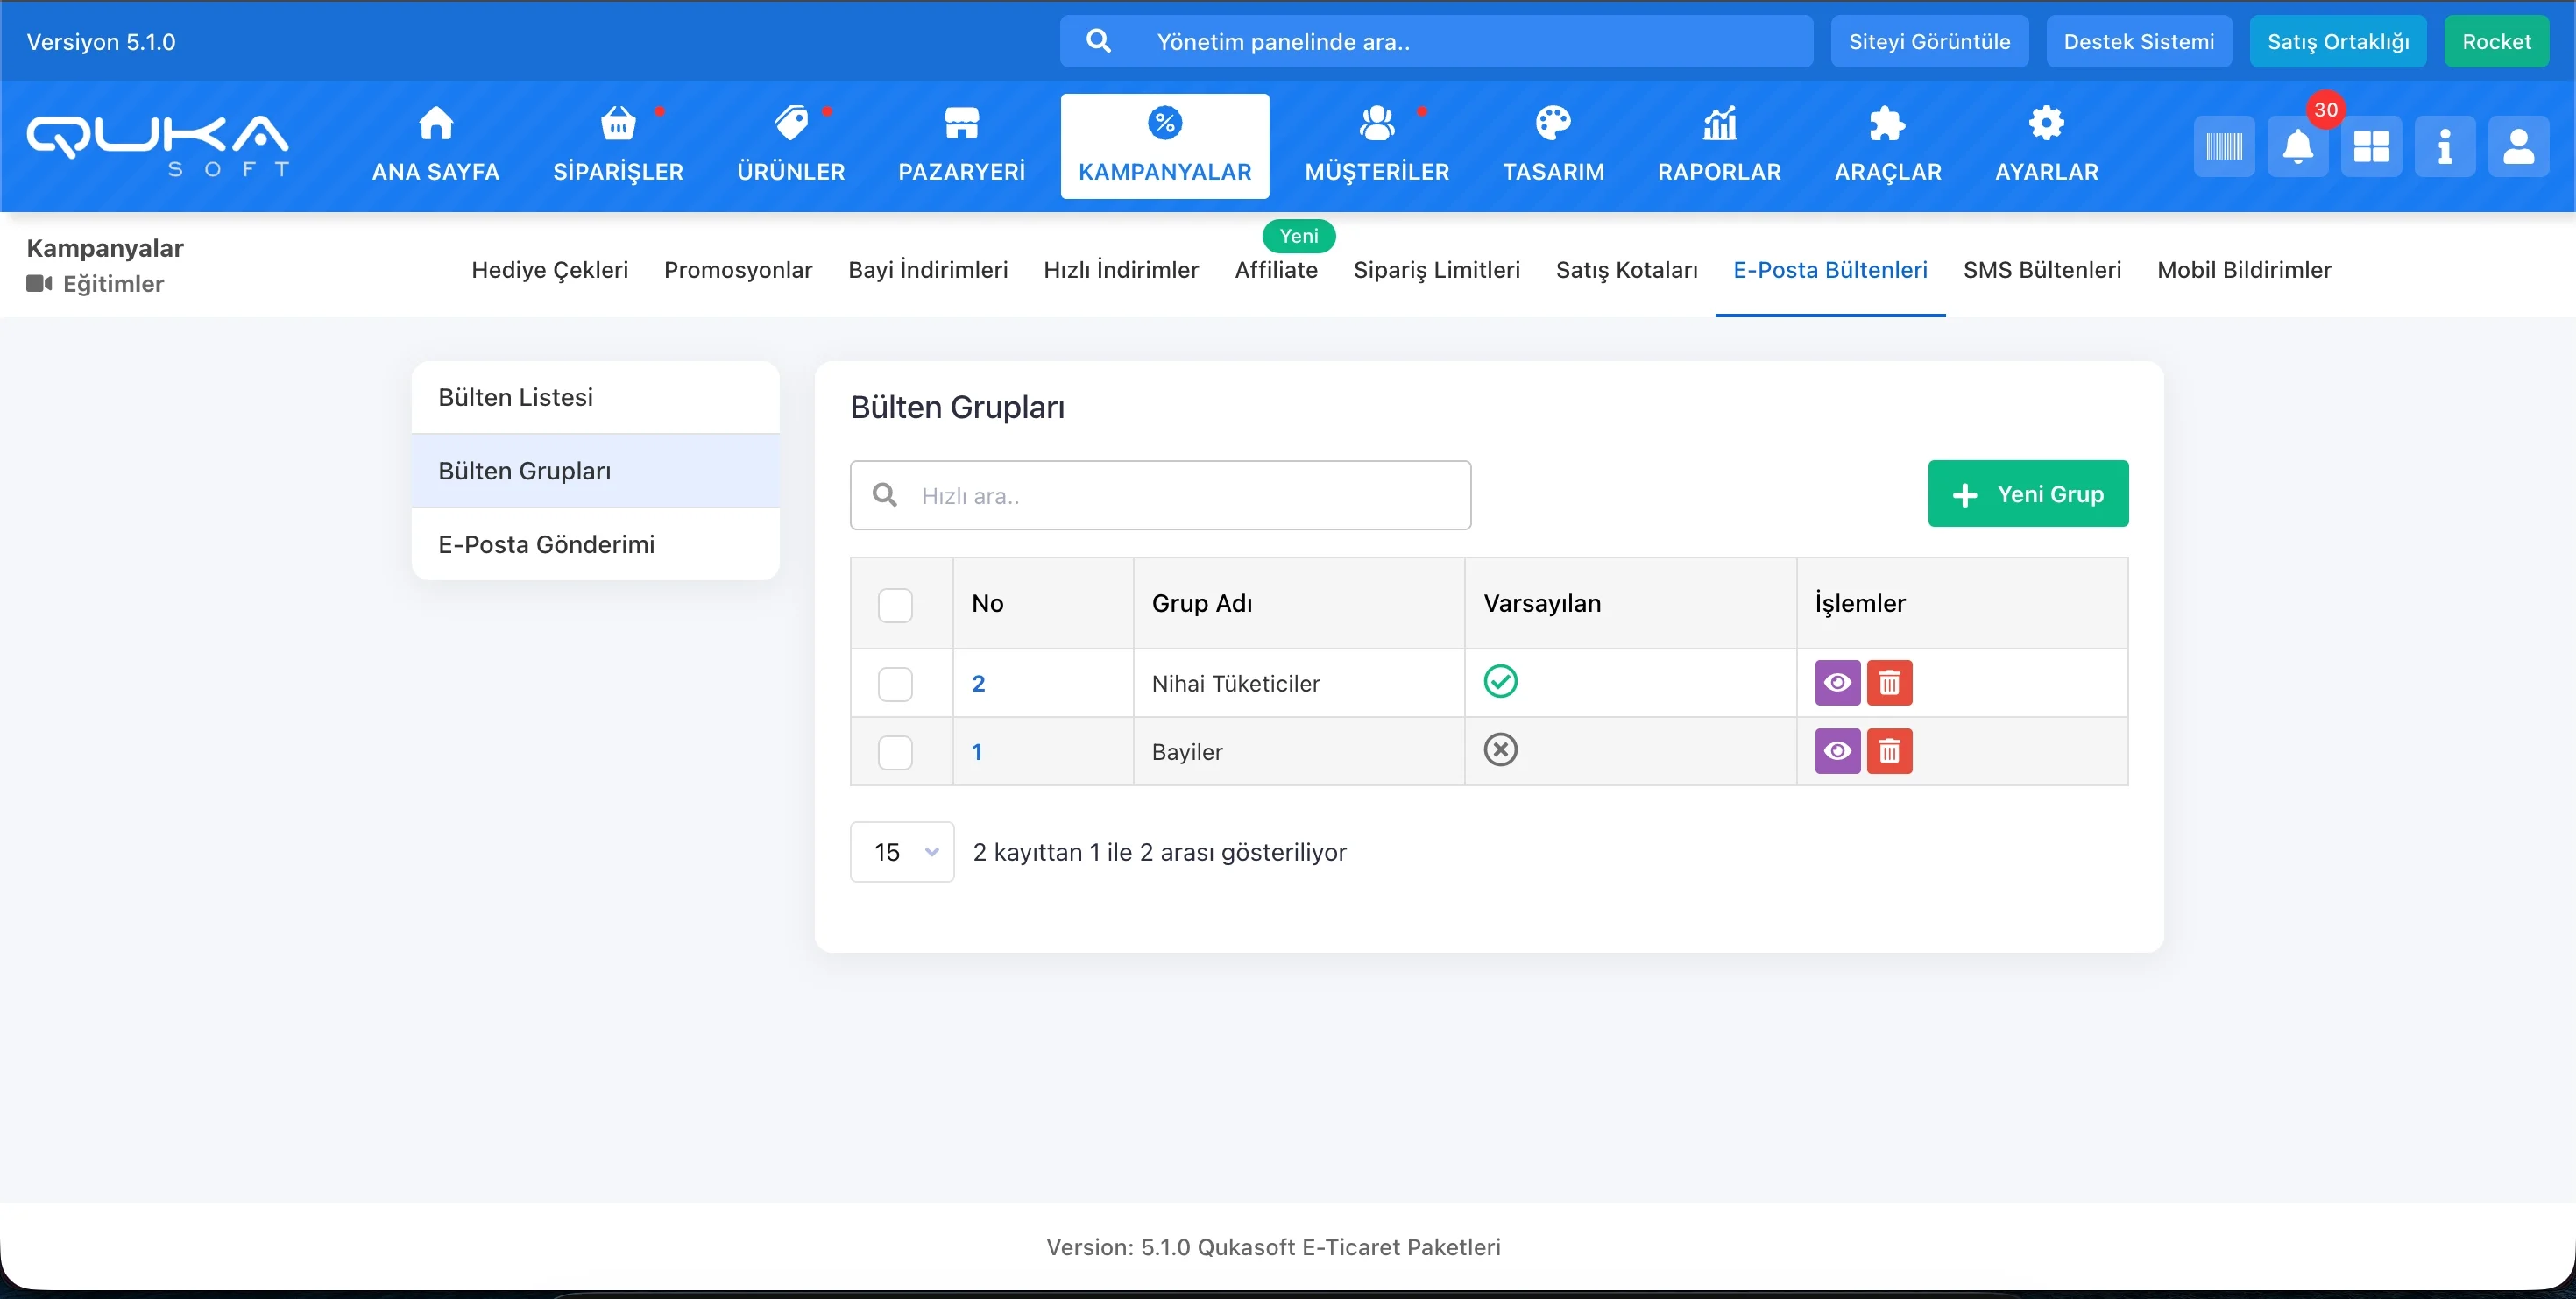Open the info icon in header
2576x1299 pixels.
[x=2444, y=147]
